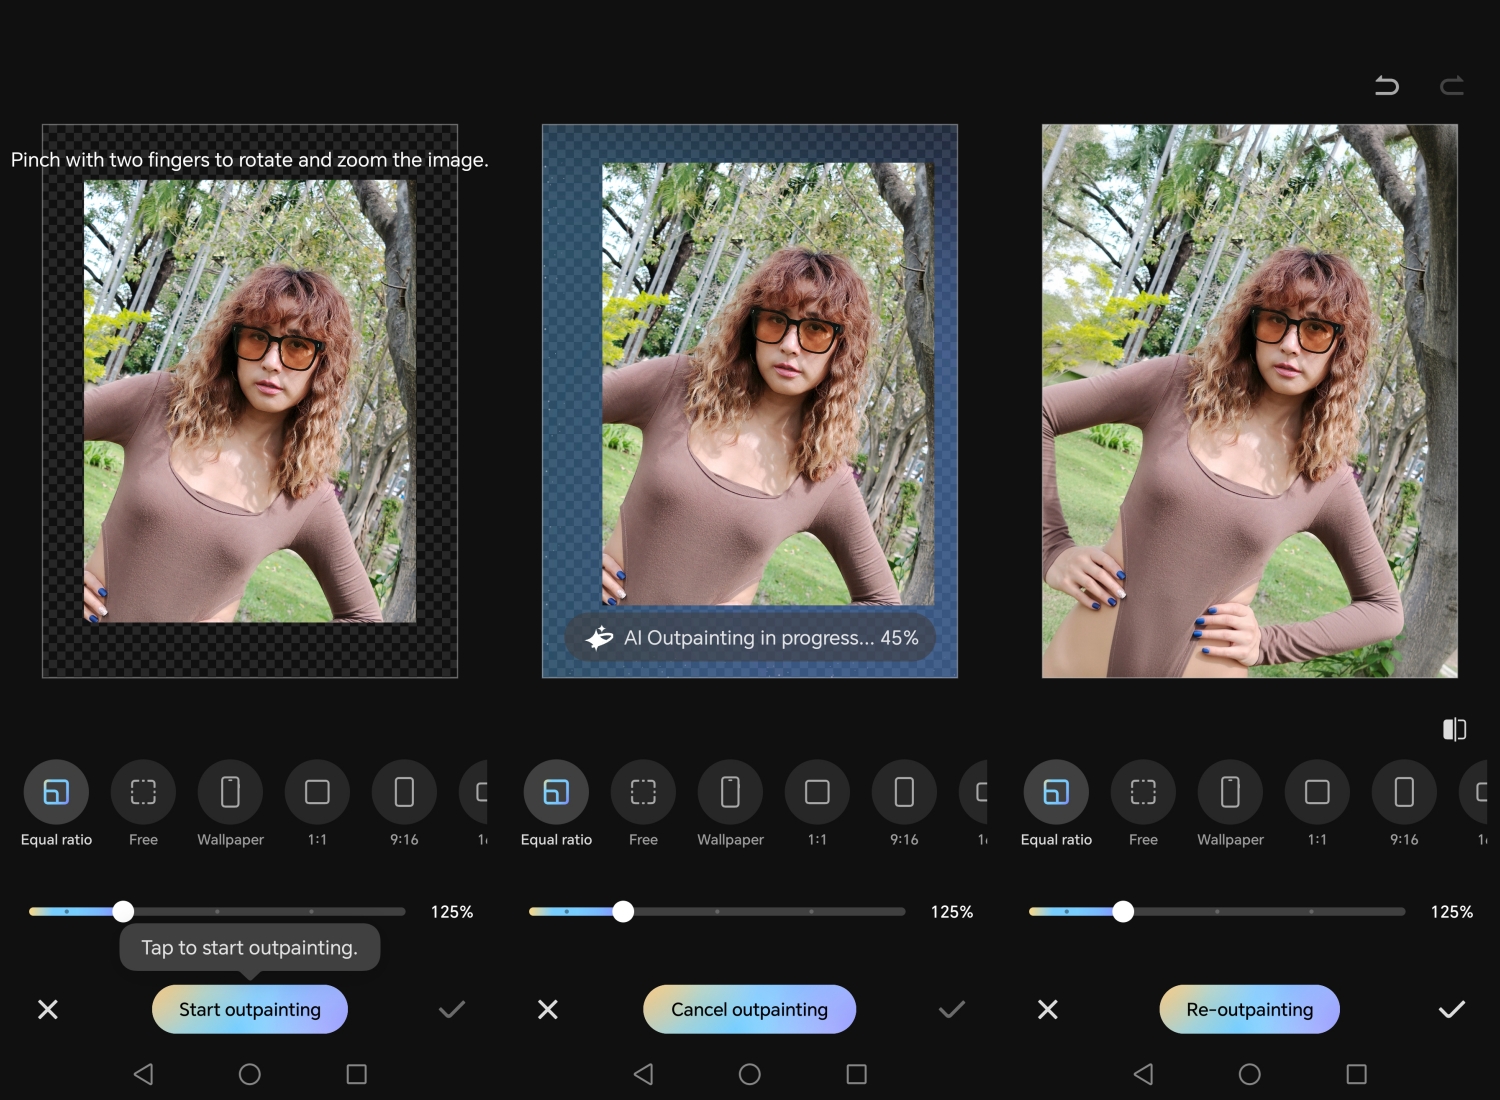Select Equal ratio icon on the left screen
This screenshot has height=1100, width=1500.
pos(56,792)
